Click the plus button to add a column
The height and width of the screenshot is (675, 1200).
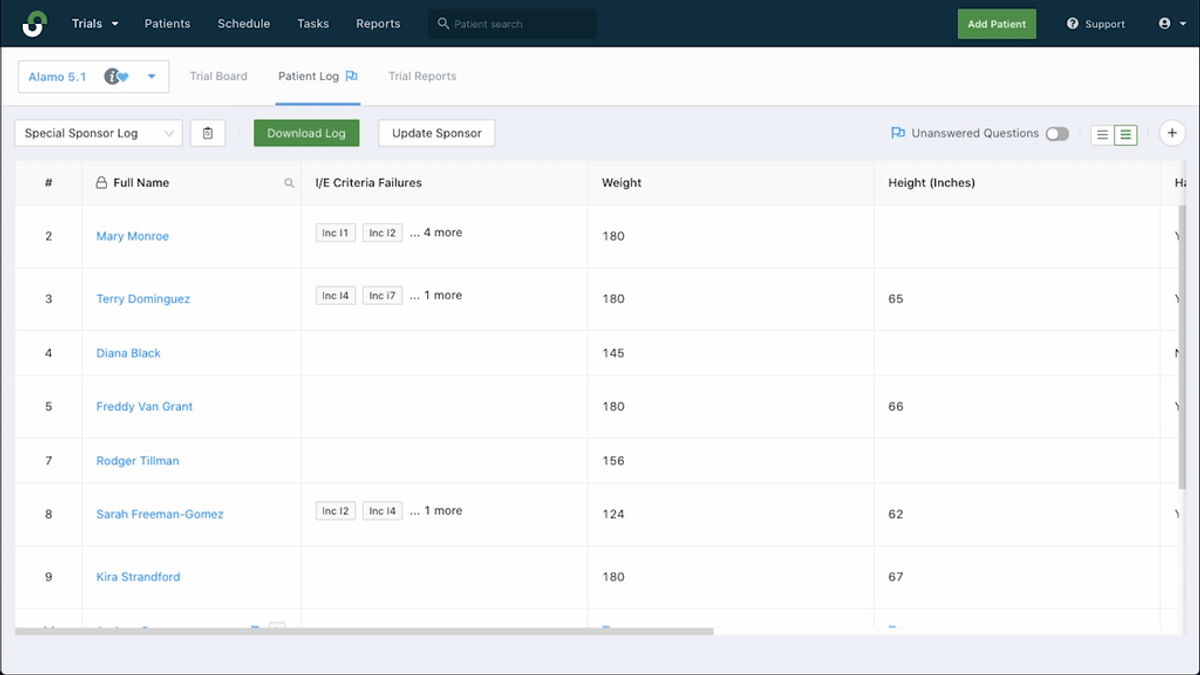point(1172,133)
